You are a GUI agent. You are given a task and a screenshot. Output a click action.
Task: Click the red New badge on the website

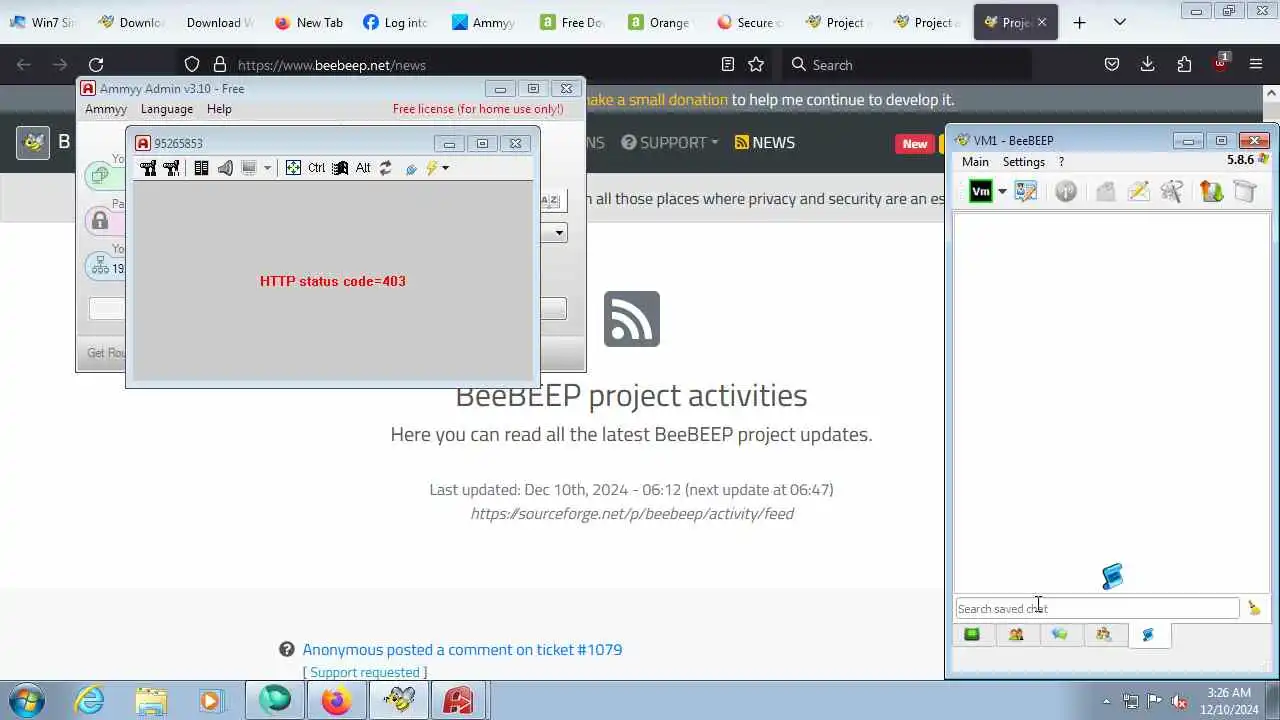tap(915, 144)
